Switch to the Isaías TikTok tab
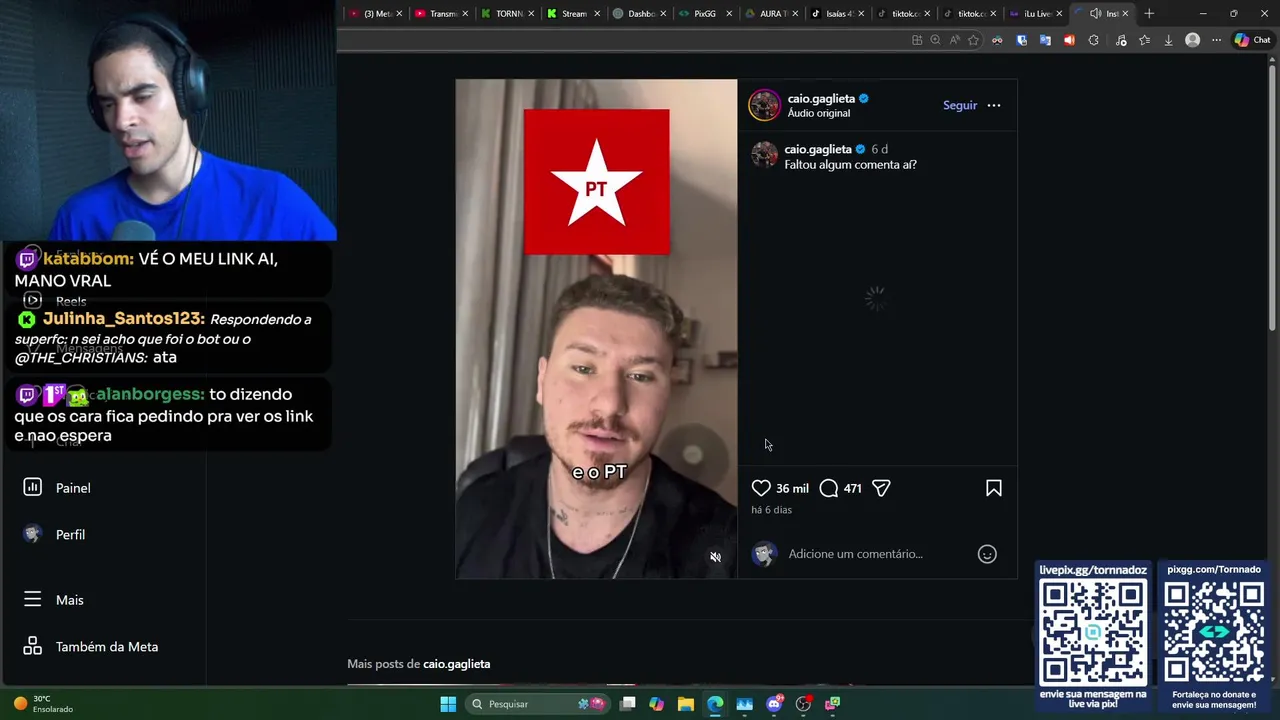This screenshot has width=1280, height=720. pos(838,13)
